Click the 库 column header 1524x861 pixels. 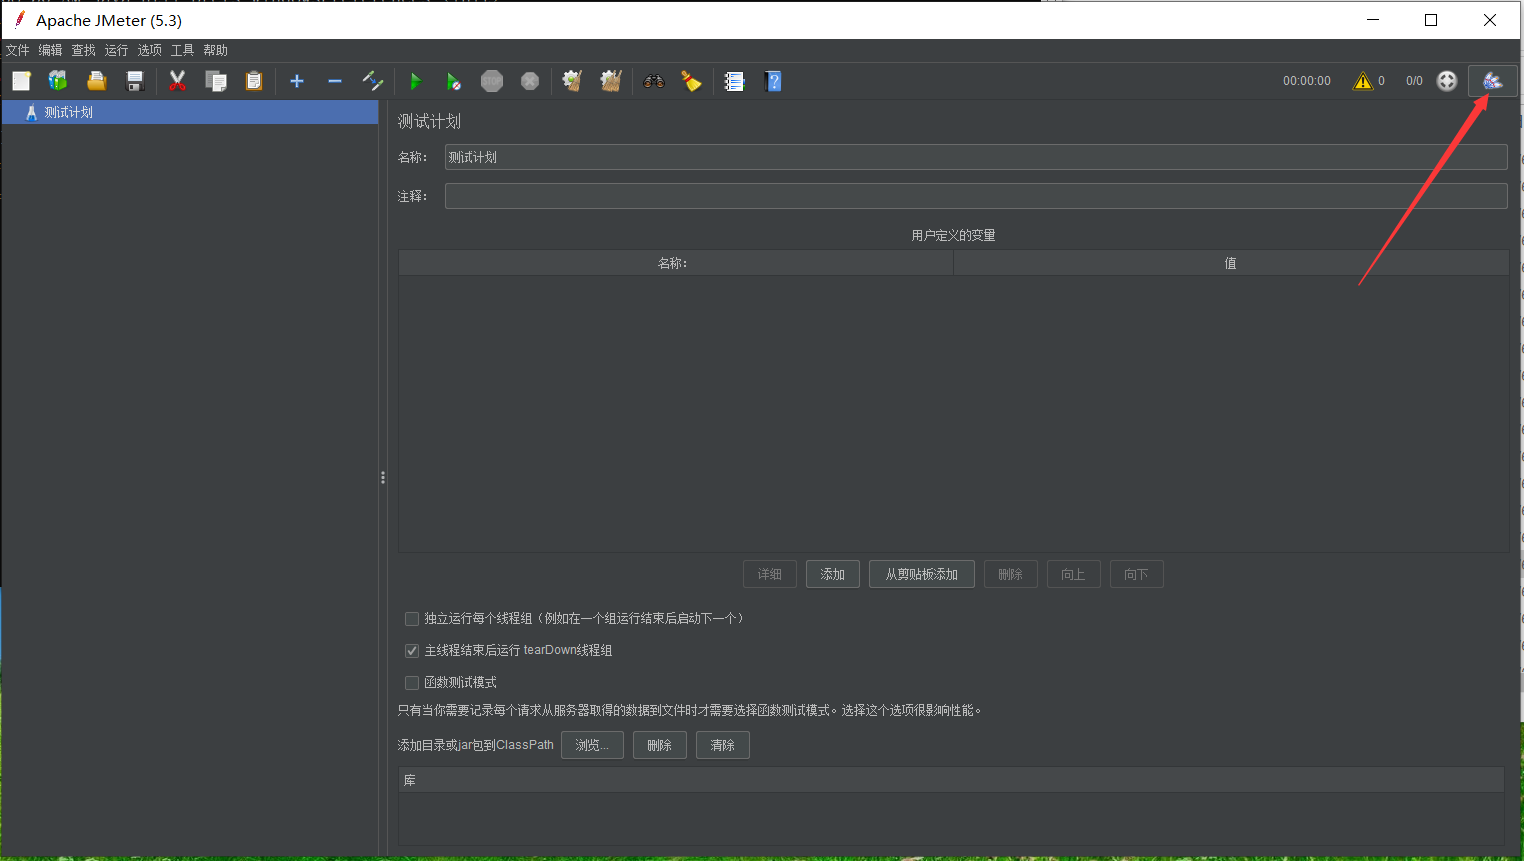coord(951,780)
